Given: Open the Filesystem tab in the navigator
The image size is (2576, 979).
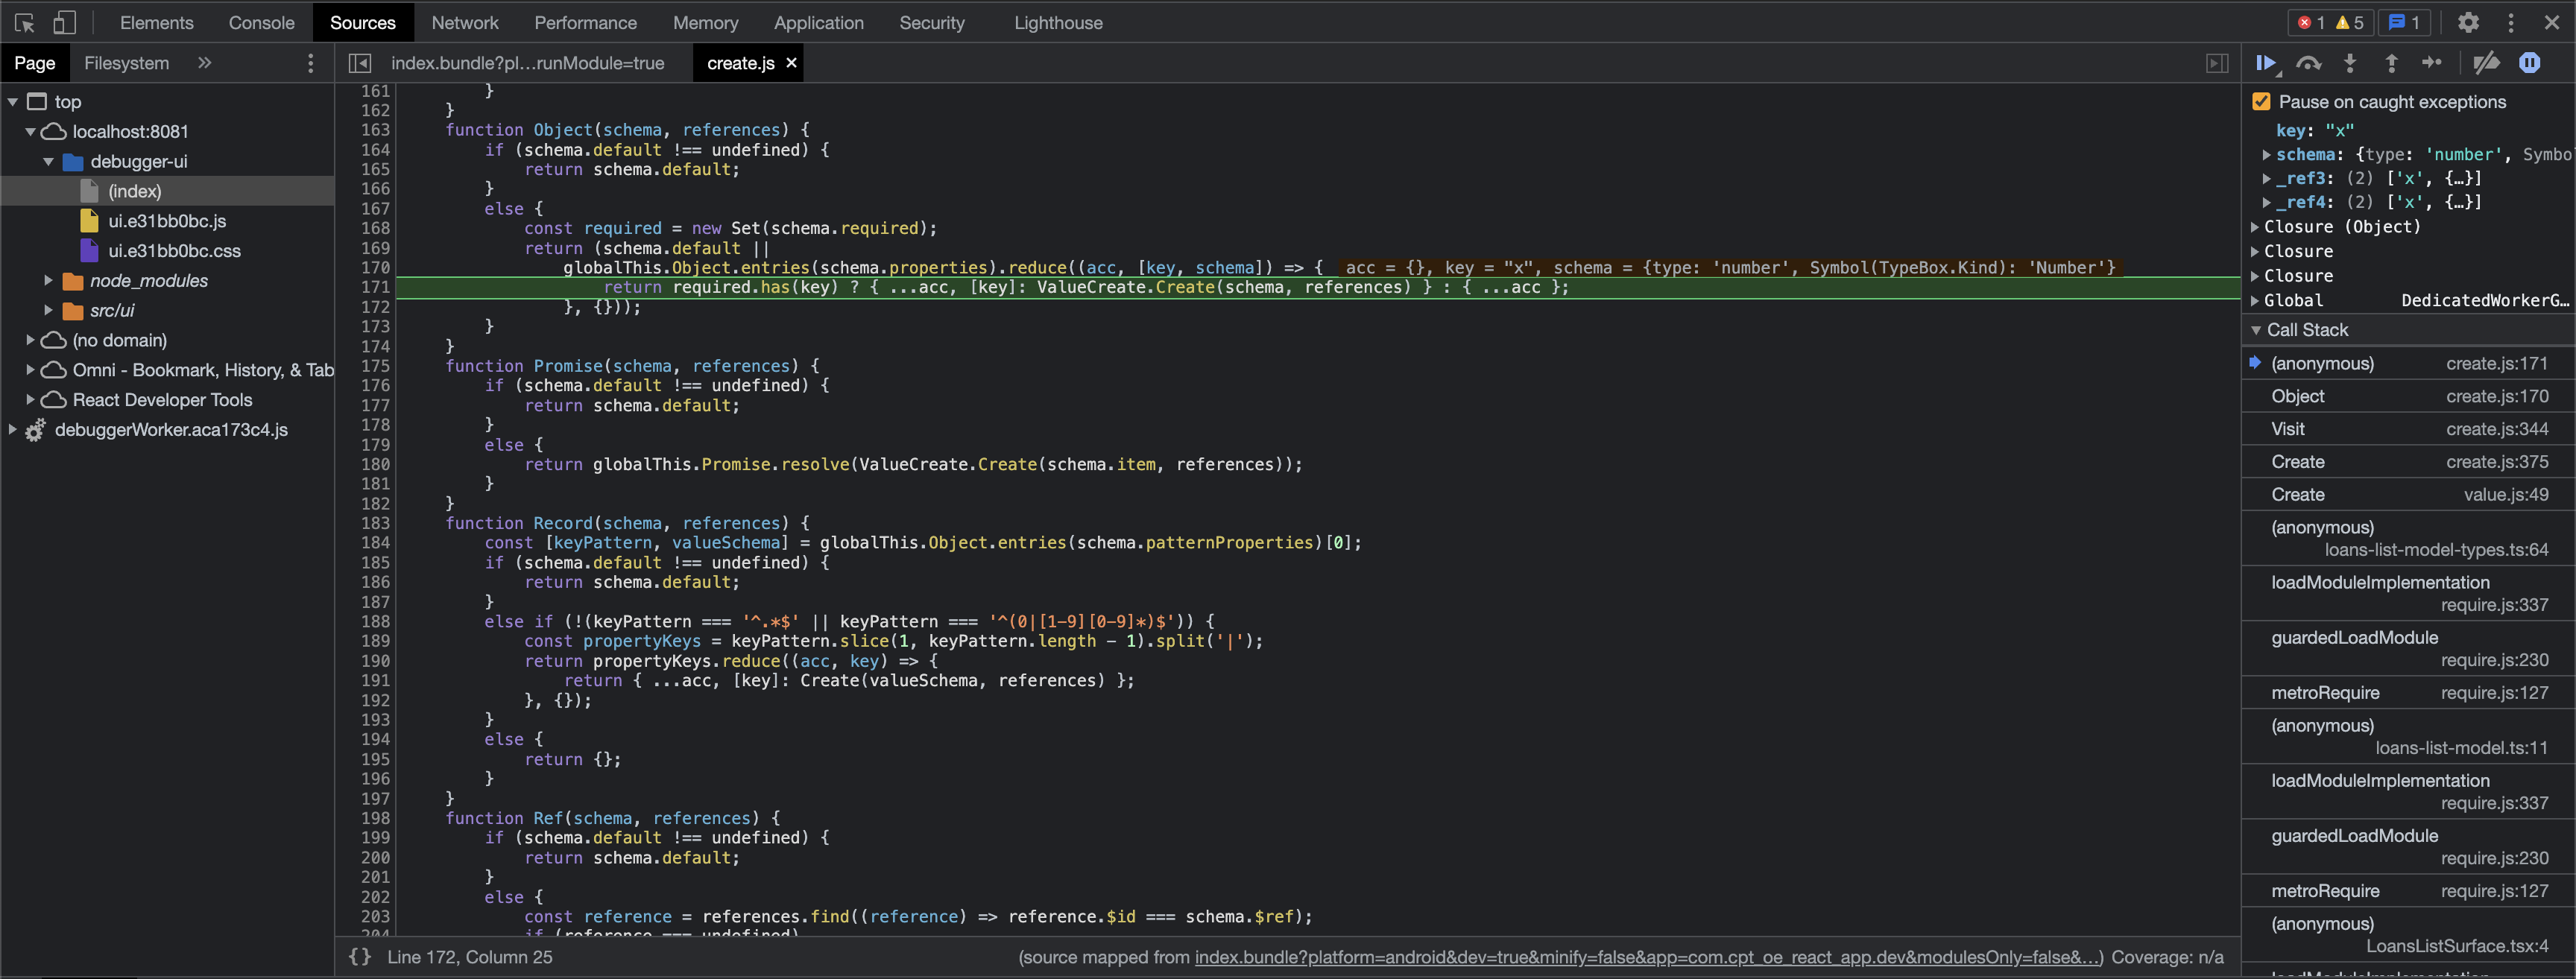Looking at the screenshot, I should [x=126, y=63].
